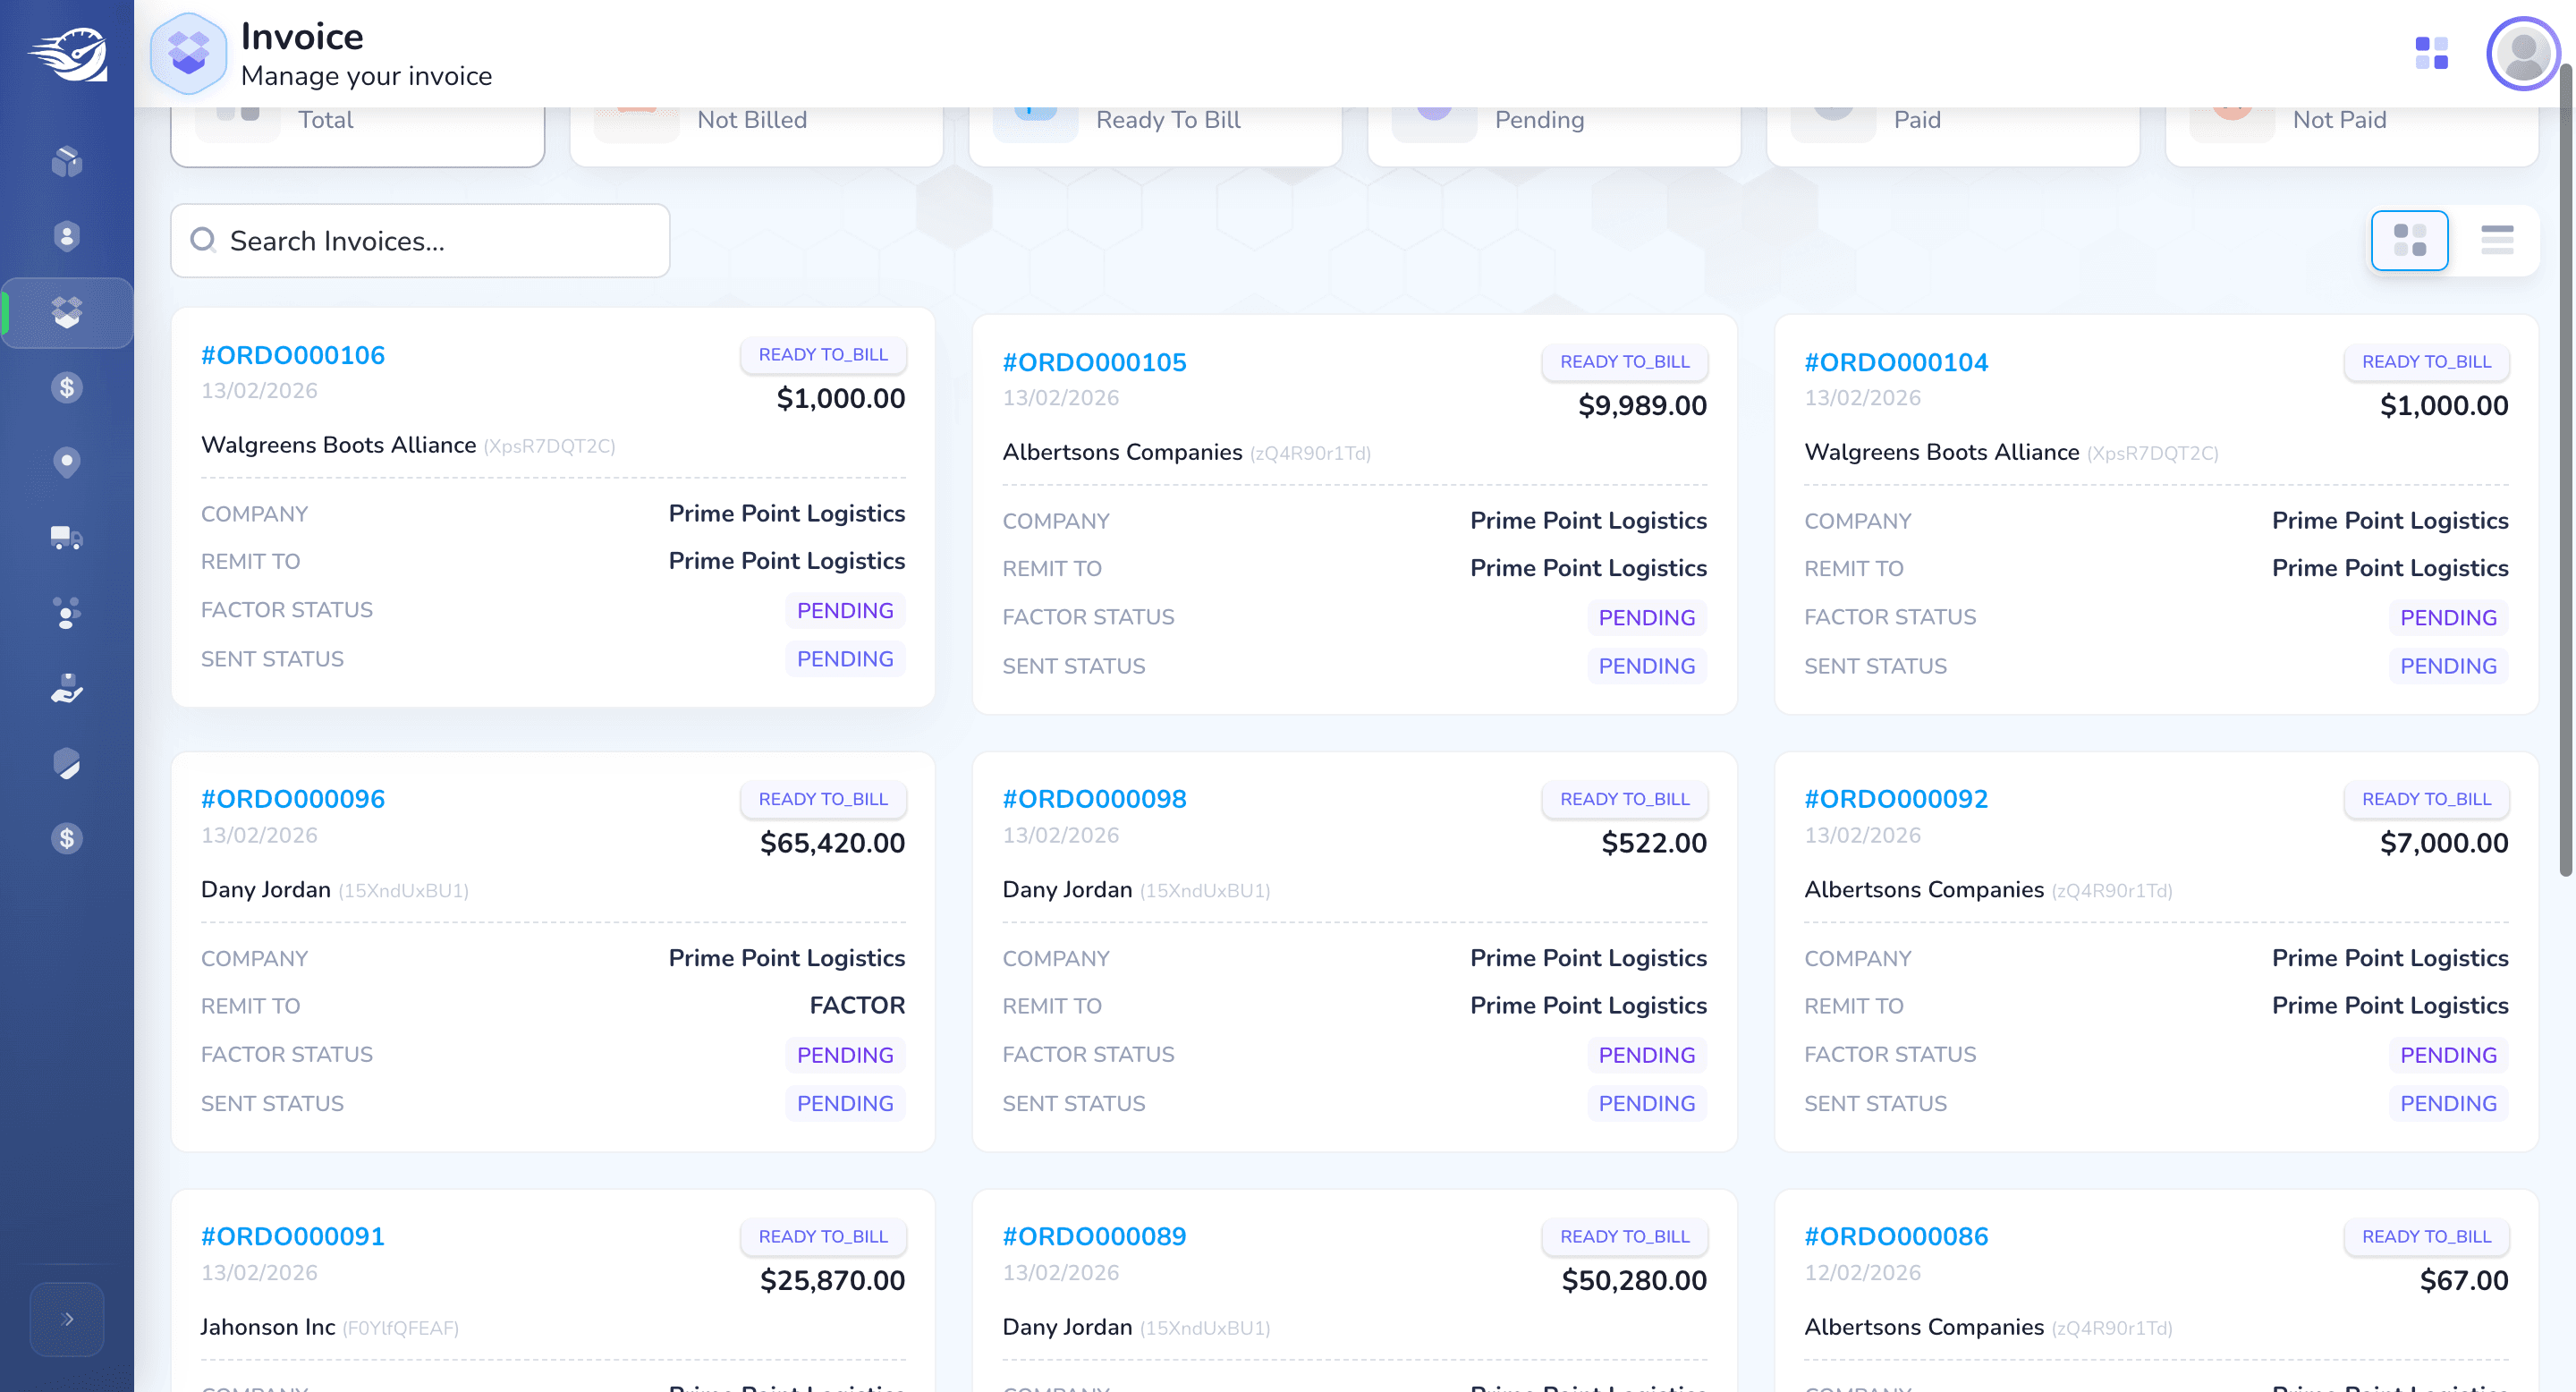Click READY TO_BILL badge on #ORDO000106
This screenshot has width=2576, height=1392.
click(x=823, y=354)
